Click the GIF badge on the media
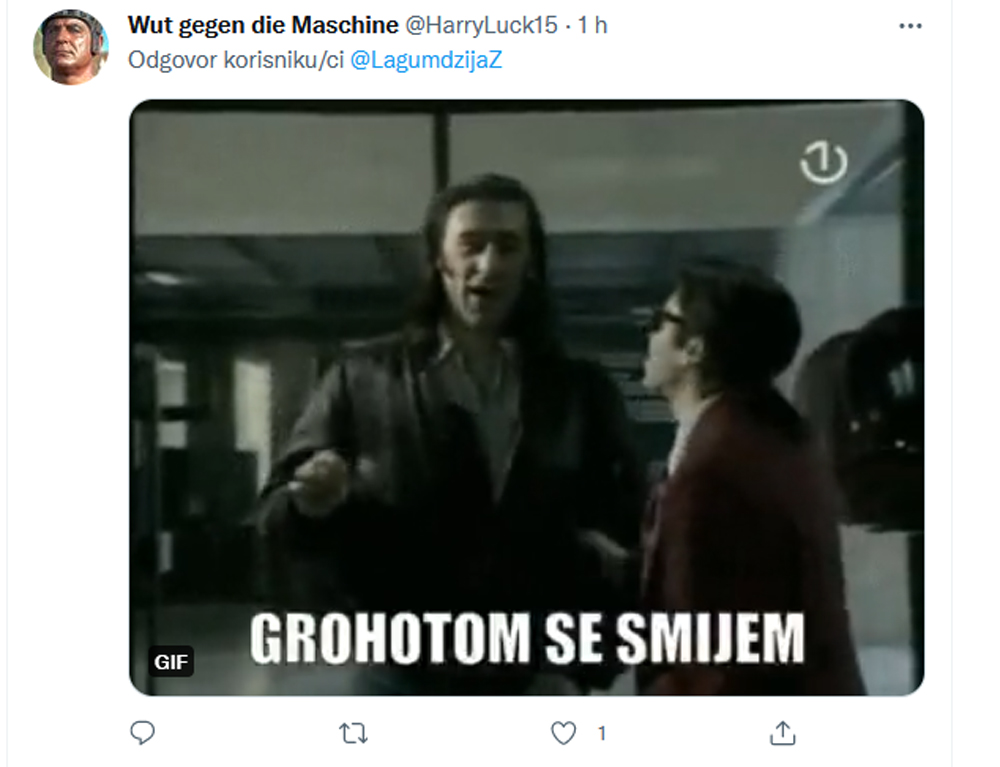Screen dimensions: 1000x767 (x=171, y=662)
